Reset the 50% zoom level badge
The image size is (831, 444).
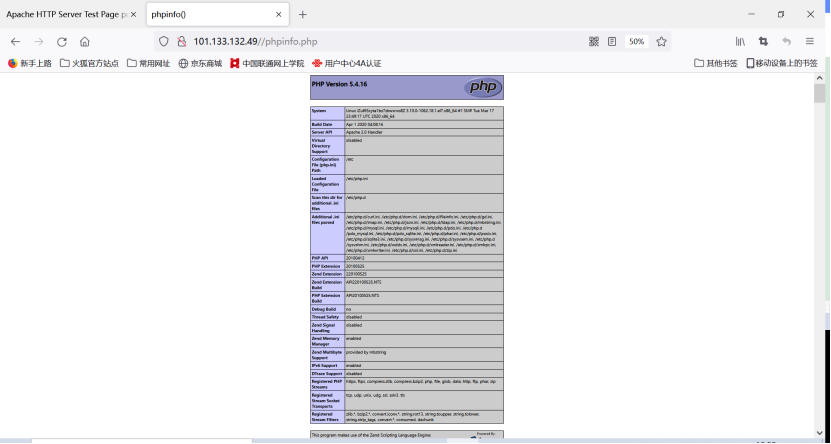coord(636,41)
